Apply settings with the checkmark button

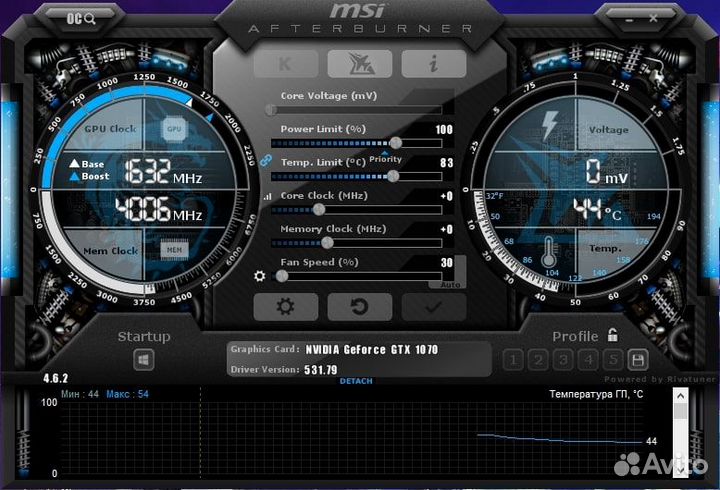tap(434, 307)
